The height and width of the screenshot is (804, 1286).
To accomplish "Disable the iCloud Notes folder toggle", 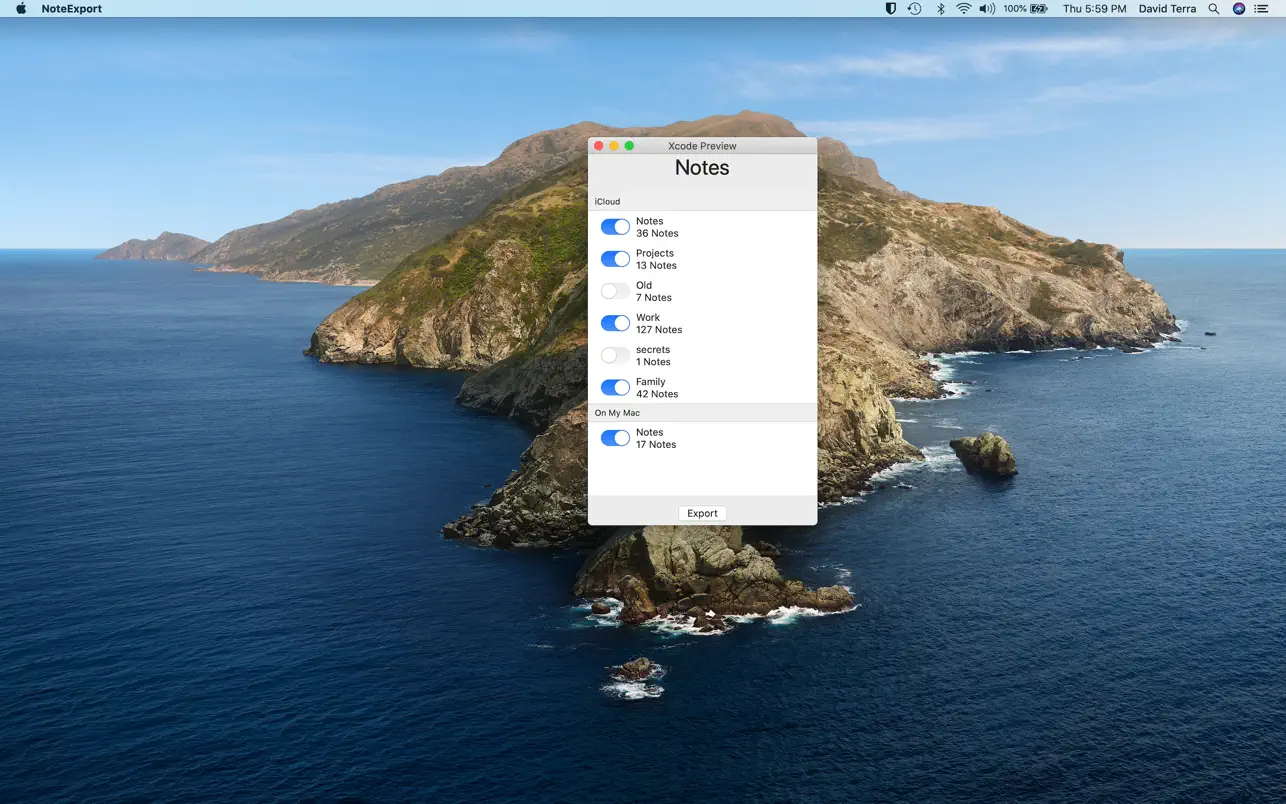I will tap(614, 226).
